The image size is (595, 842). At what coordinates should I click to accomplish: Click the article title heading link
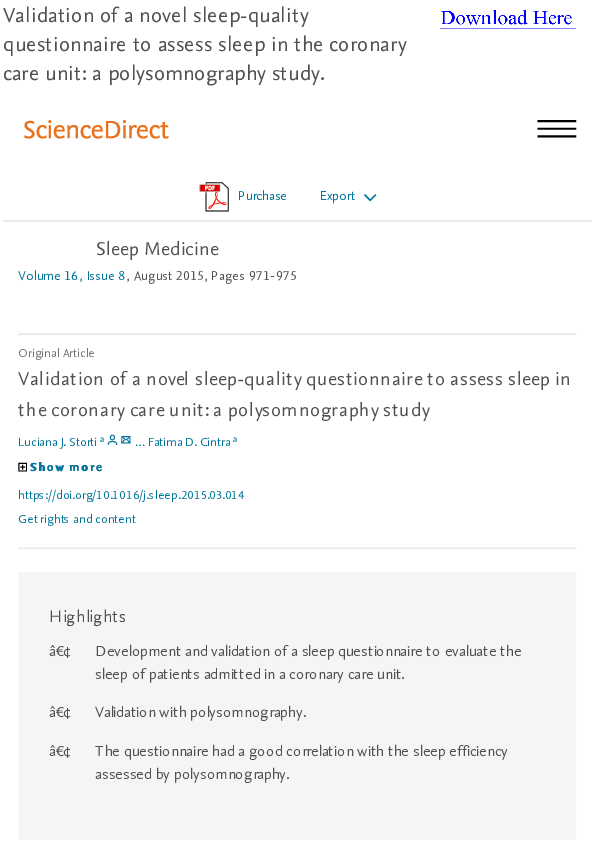pyautogui.click(x=295, y=390)
